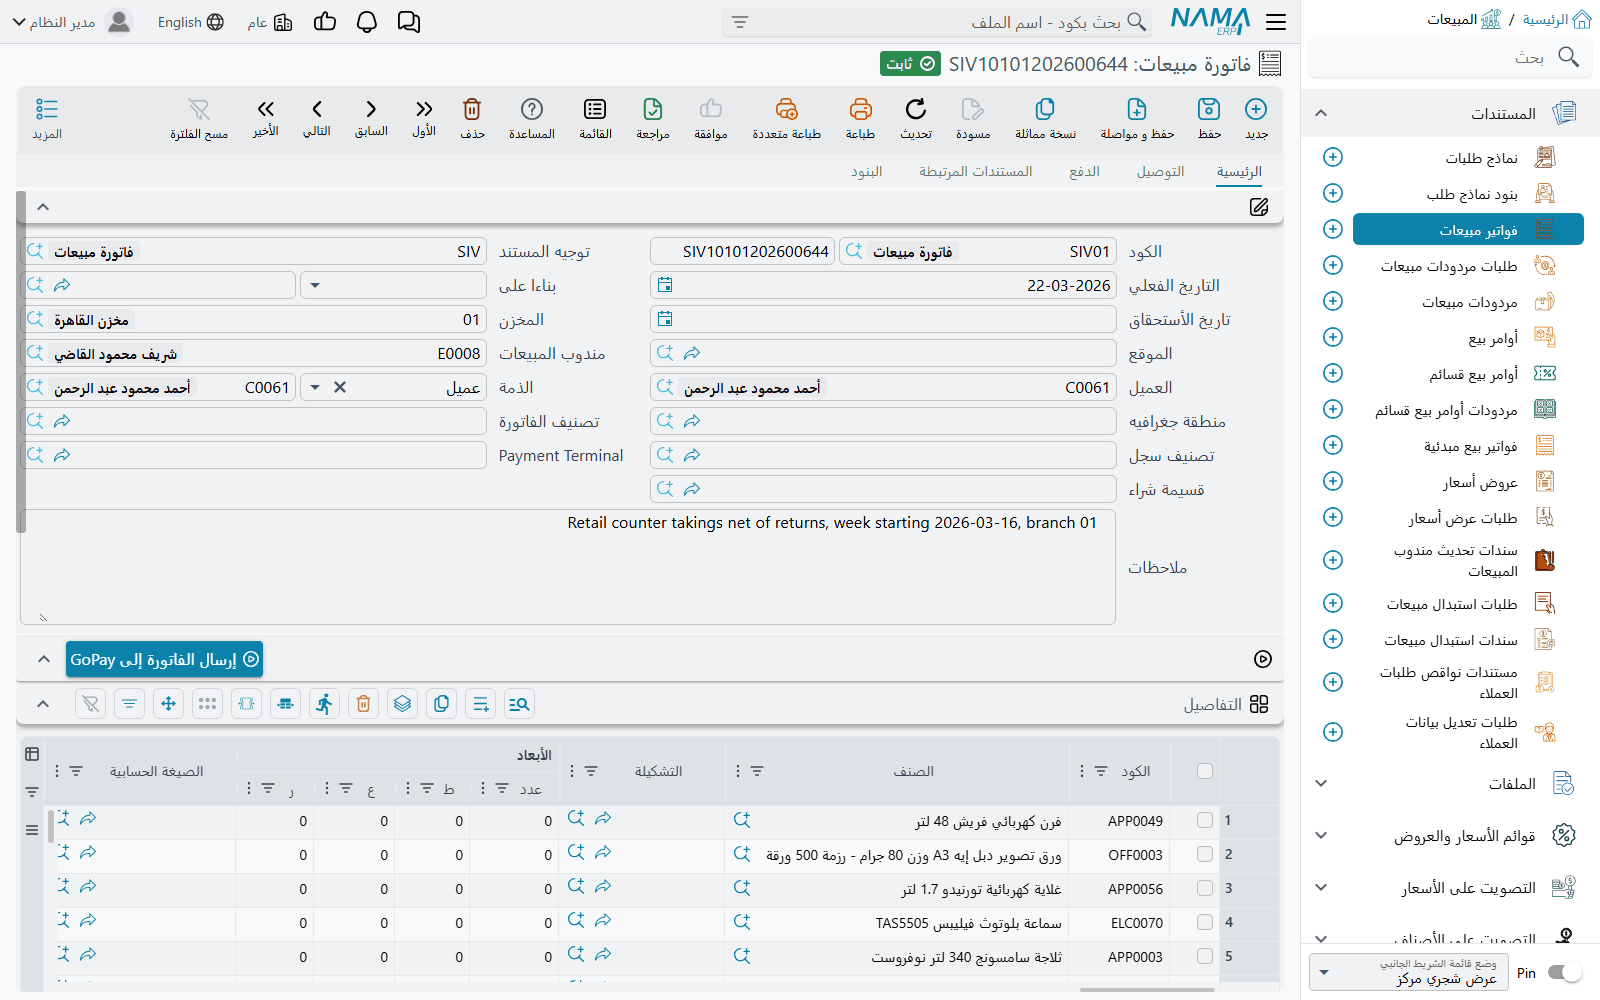Jump to الأخير last record arrow
Viewport: 1600px width, 1000px height.
(x=265, y=109)
